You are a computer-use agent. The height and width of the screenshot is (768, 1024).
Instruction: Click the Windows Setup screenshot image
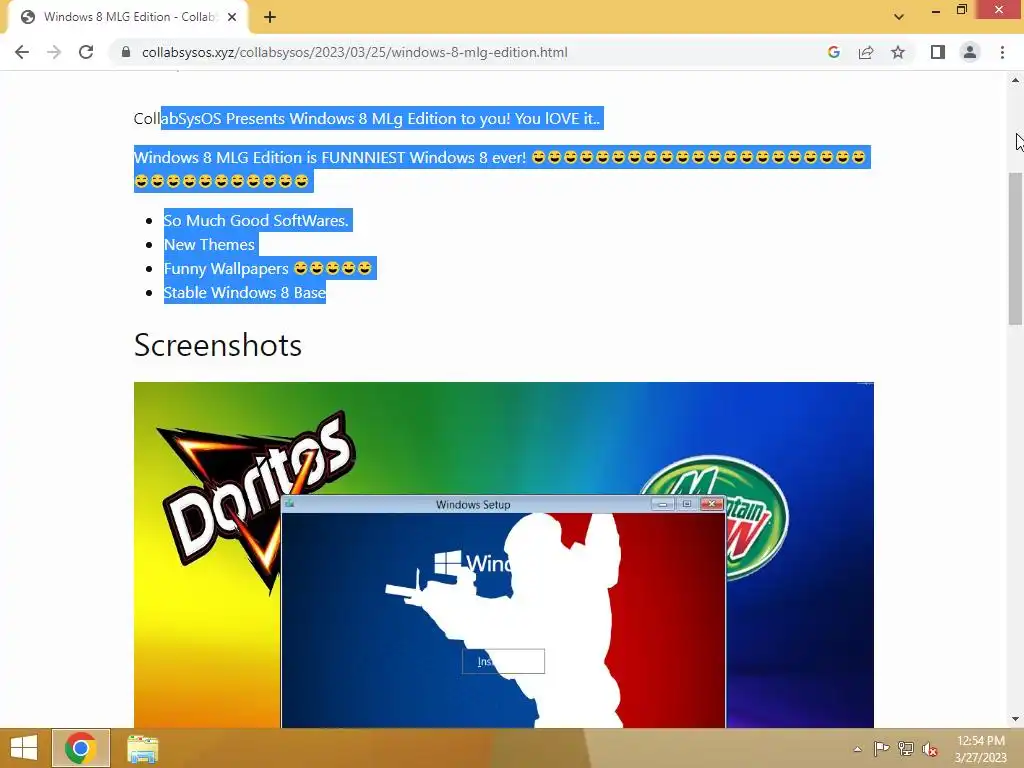coord(504,554)
